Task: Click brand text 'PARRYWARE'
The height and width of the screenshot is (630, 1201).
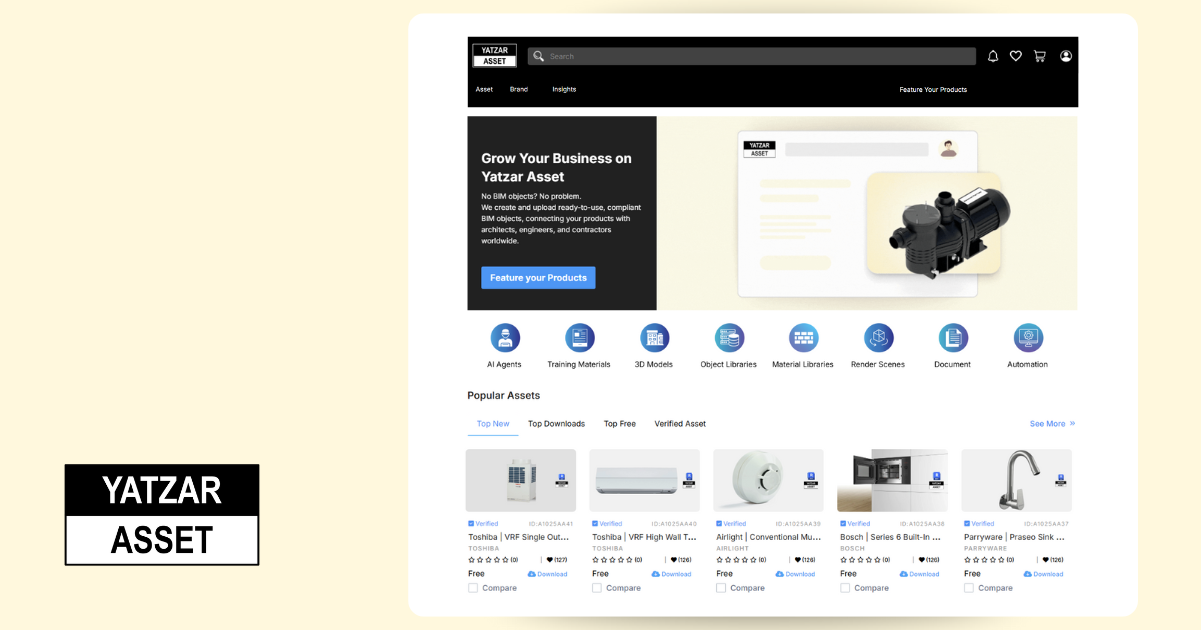Action: coord(986,548)
